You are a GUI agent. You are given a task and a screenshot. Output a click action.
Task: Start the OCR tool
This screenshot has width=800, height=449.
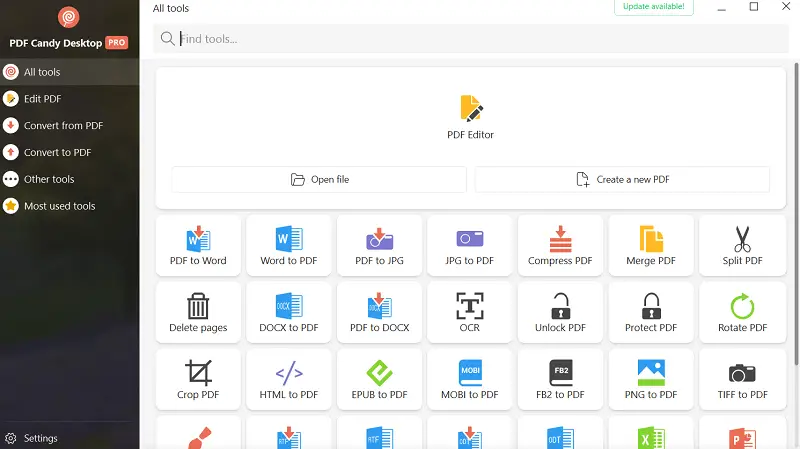point(469,312)
